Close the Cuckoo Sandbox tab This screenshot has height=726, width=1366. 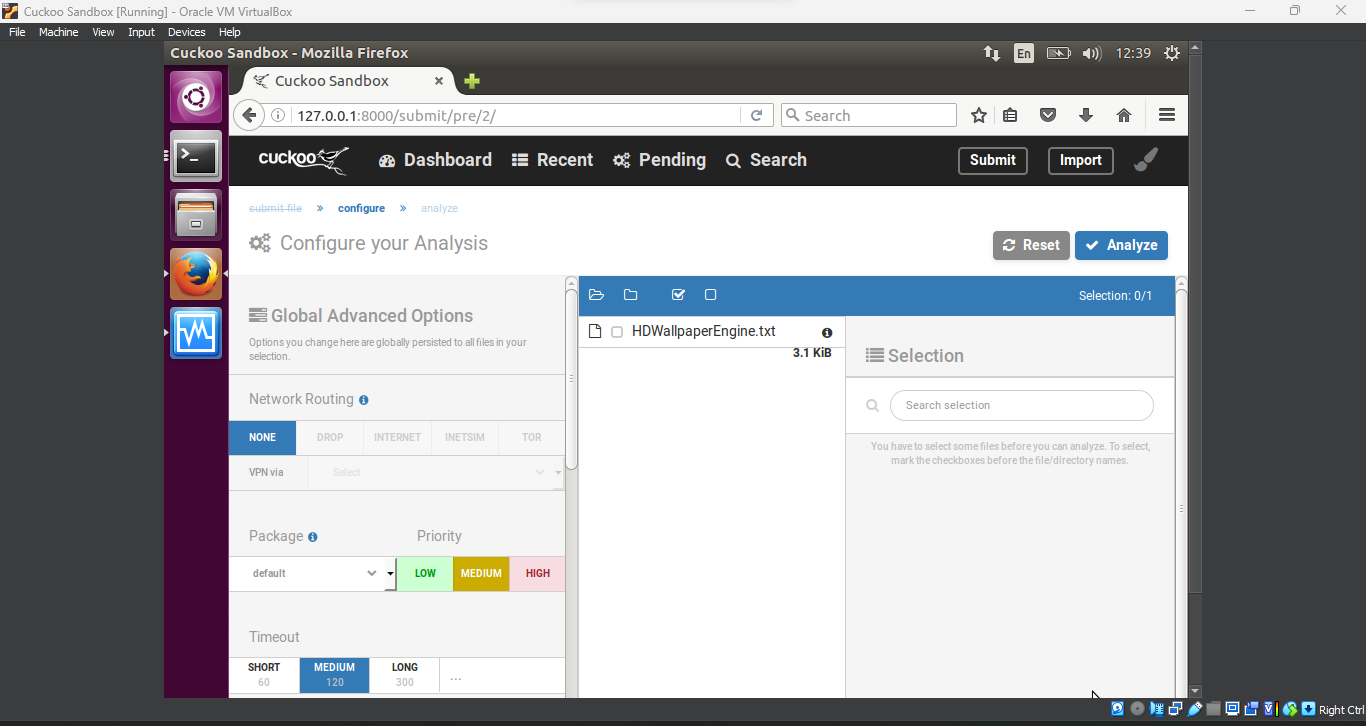tap(438, 81)
